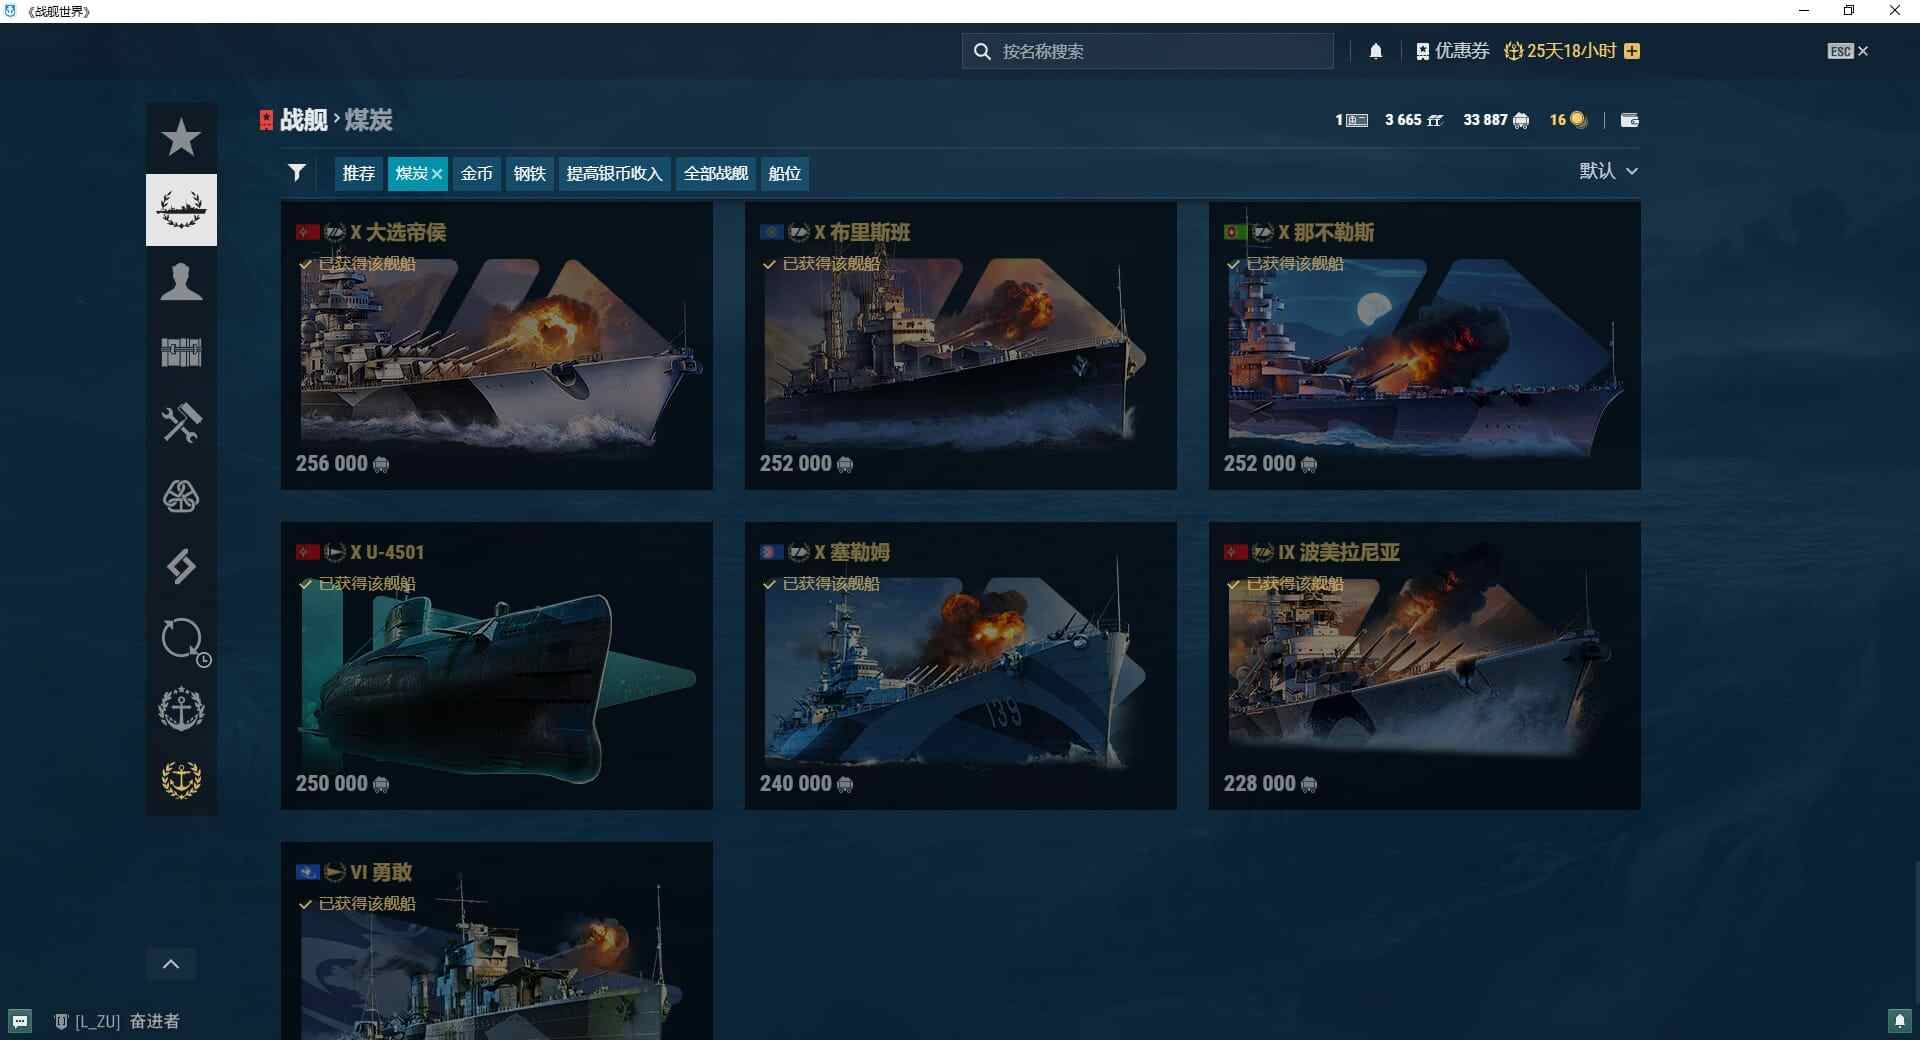Viewport: 1920px width, 1040px height.
Task: Open the gold anchor wreath sidebar section
Action: coord(181,780)
